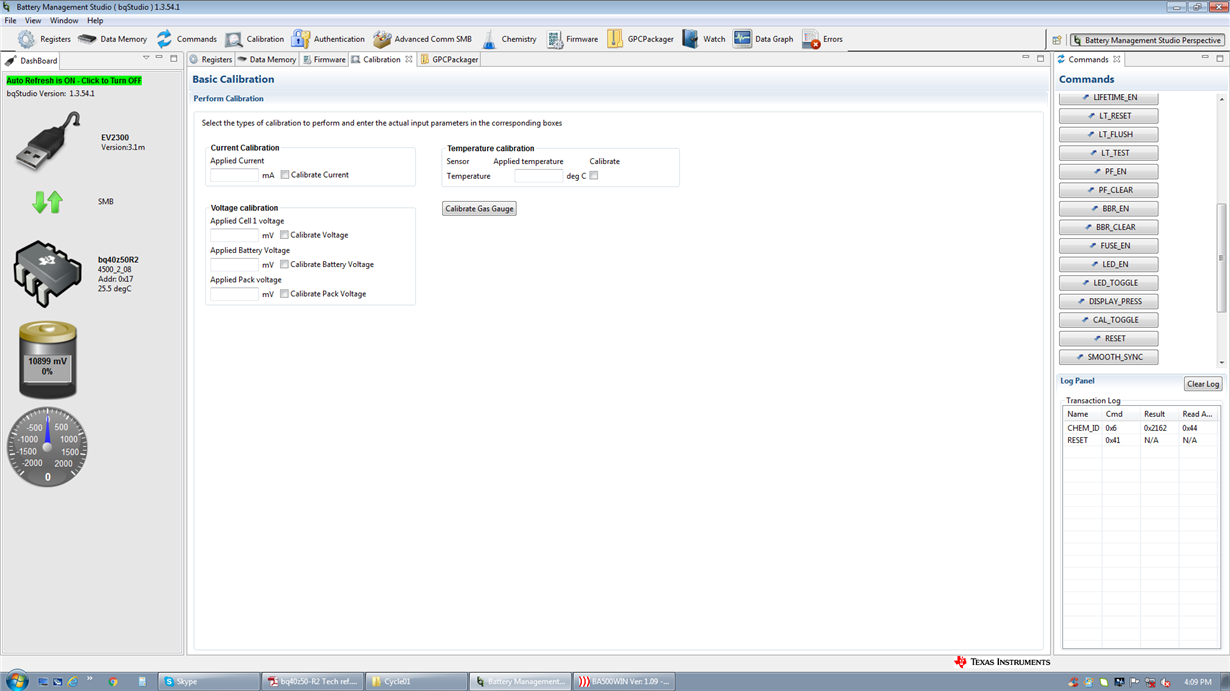Open the GPCPackager toolbar icon
Image resolution: width=1230 pixels, height=691 pixels.
point(615,39)
